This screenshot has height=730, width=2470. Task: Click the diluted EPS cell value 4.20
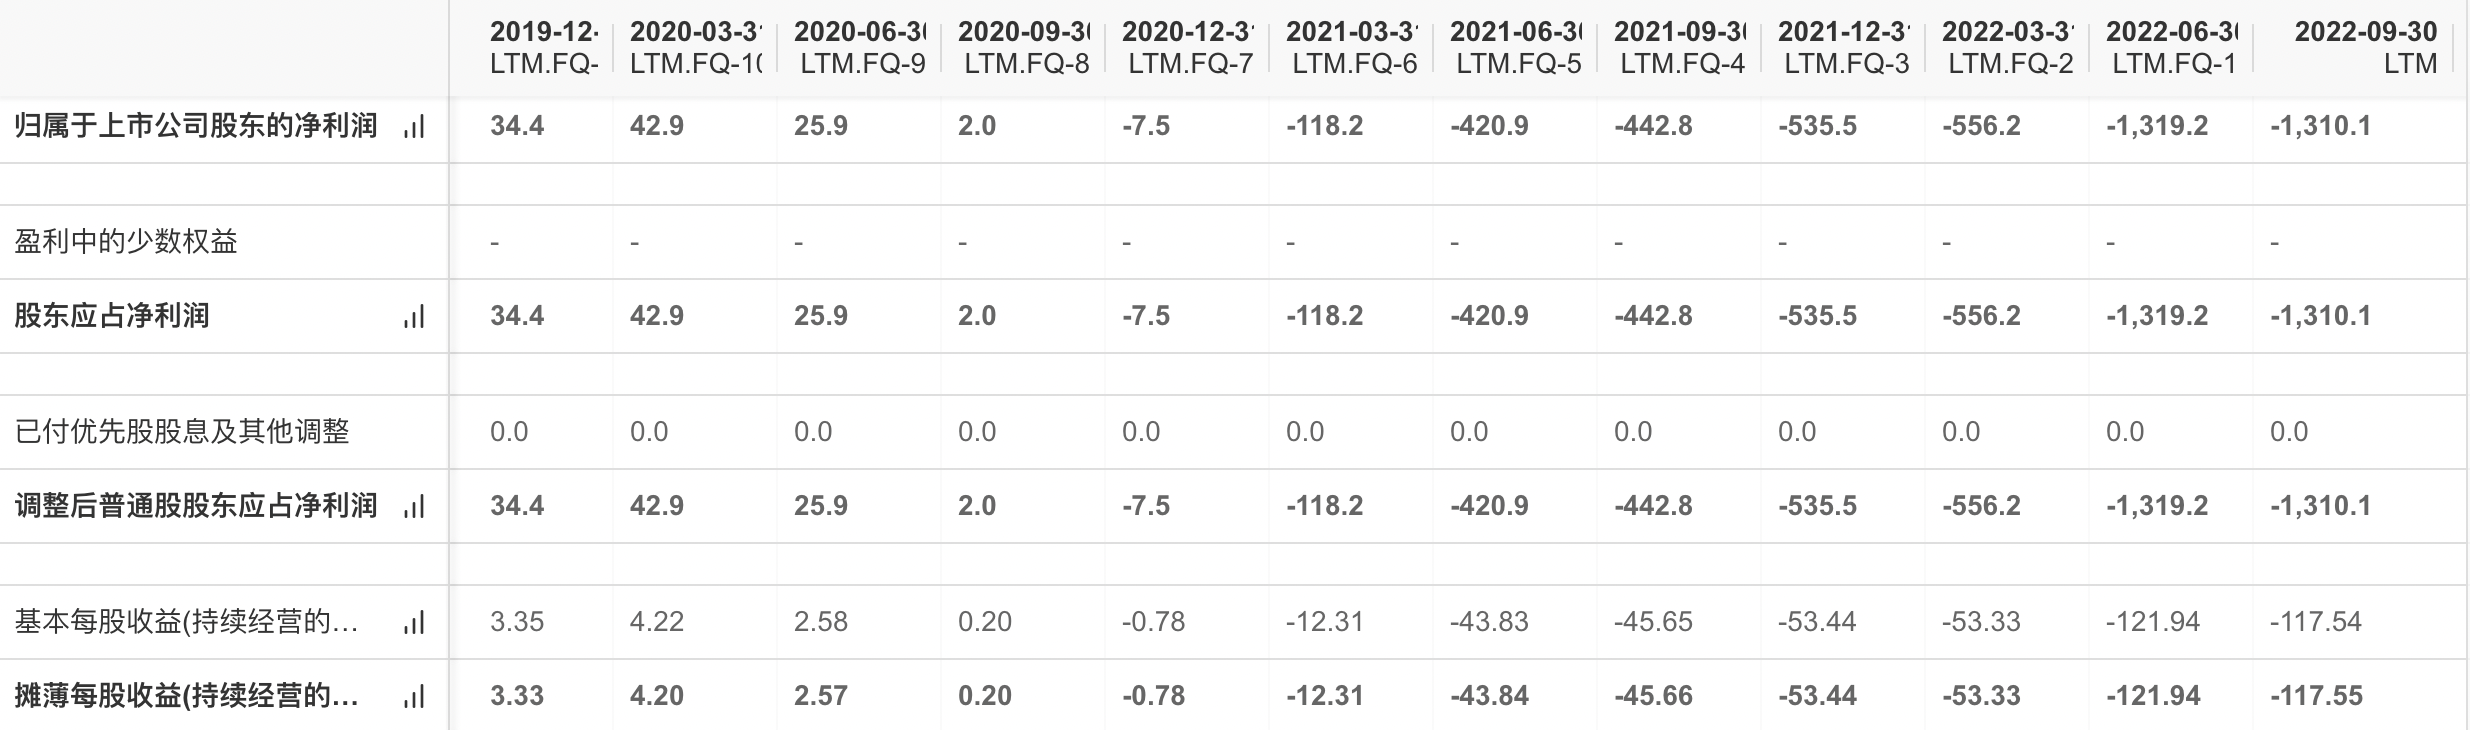(657, 696)
